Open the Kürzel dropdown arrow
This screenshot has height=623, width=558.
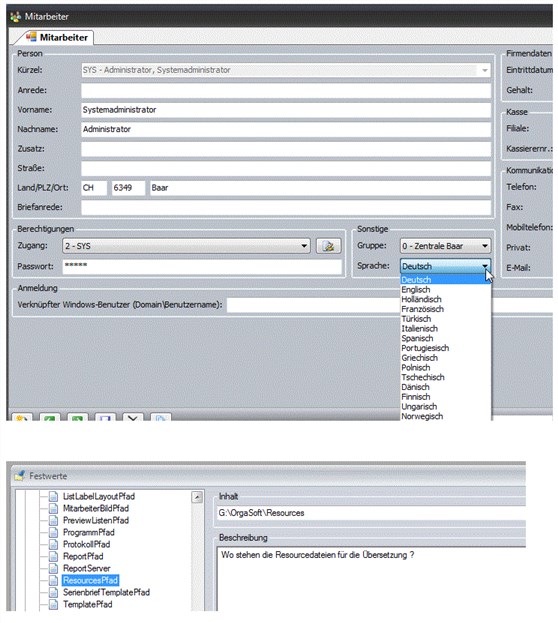484,70
